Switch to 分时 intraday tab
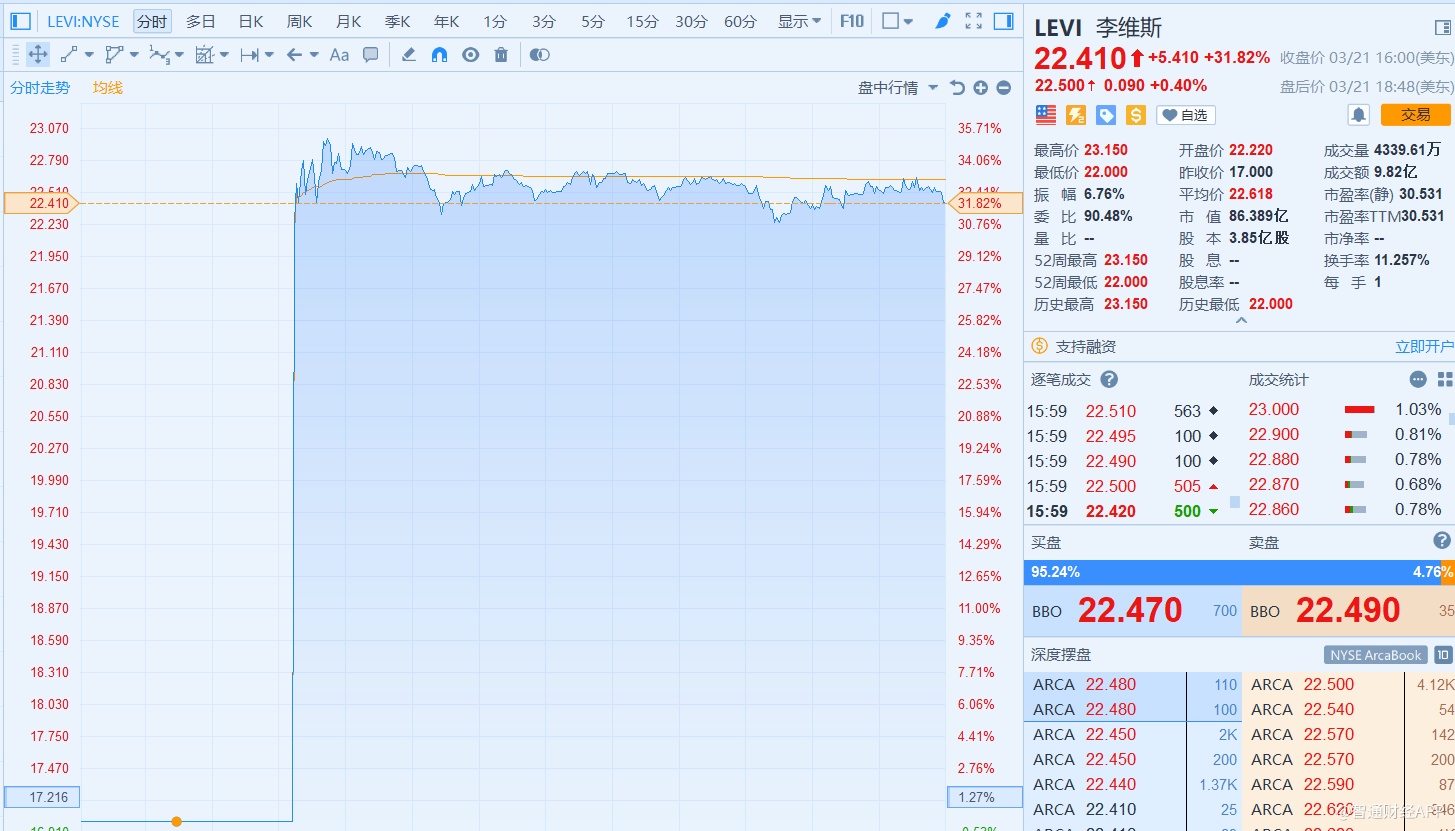The width and height of the screenshot is (1455, 831). (152, 21)
